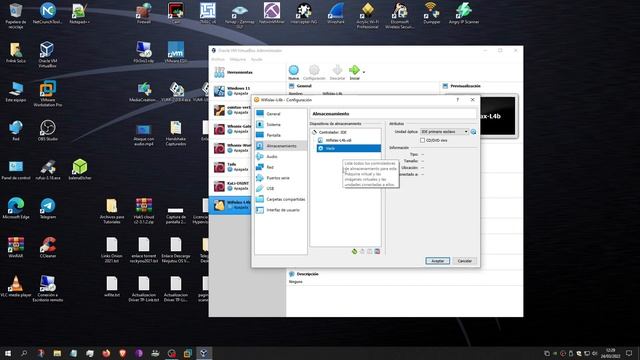Click the Configuración gear icon in VirtualBox toolbar
This screenshot has width=640, height=360.
pyautogui.click(x=314, y=70)
